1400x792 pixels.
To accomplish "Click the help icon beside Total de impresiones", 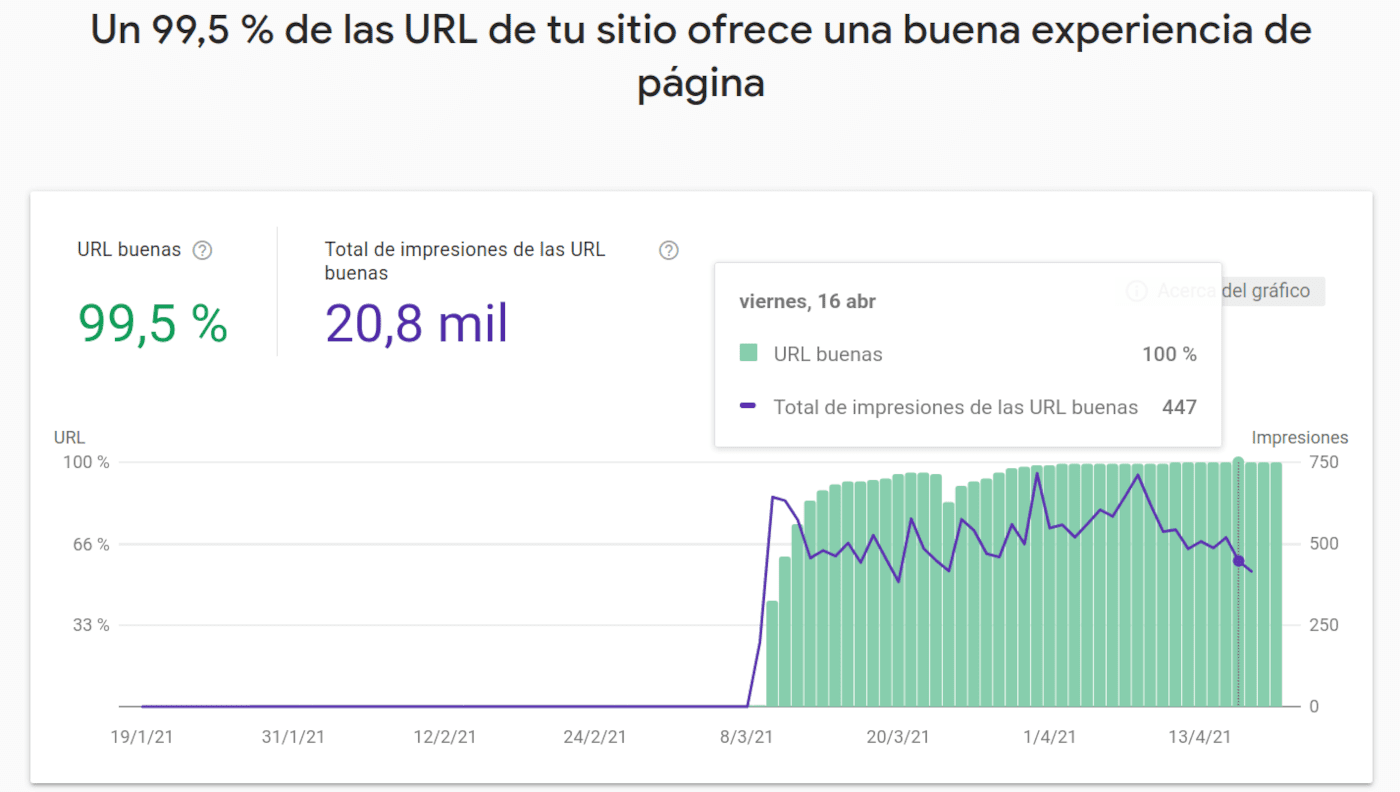I will pos(669,250).
